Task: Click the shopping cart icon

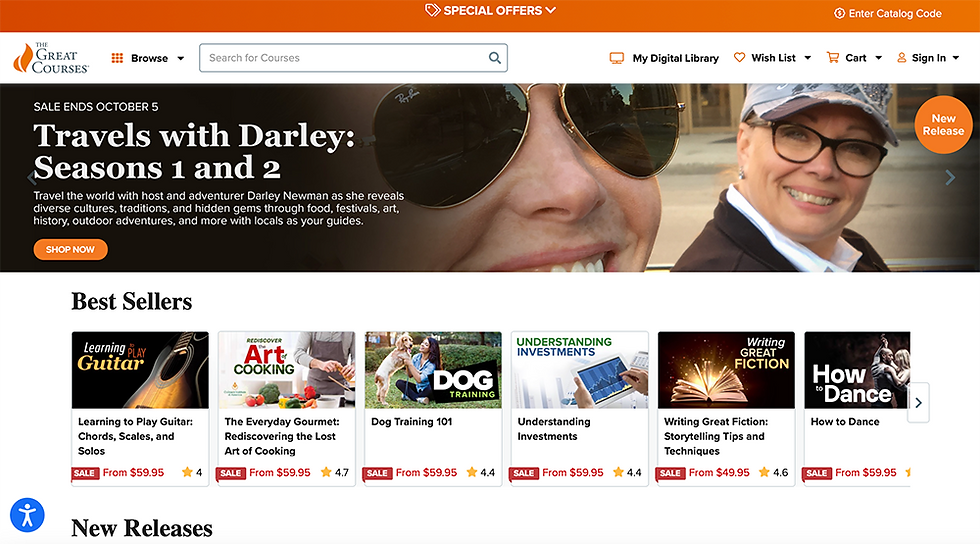Action: point(832,58)
